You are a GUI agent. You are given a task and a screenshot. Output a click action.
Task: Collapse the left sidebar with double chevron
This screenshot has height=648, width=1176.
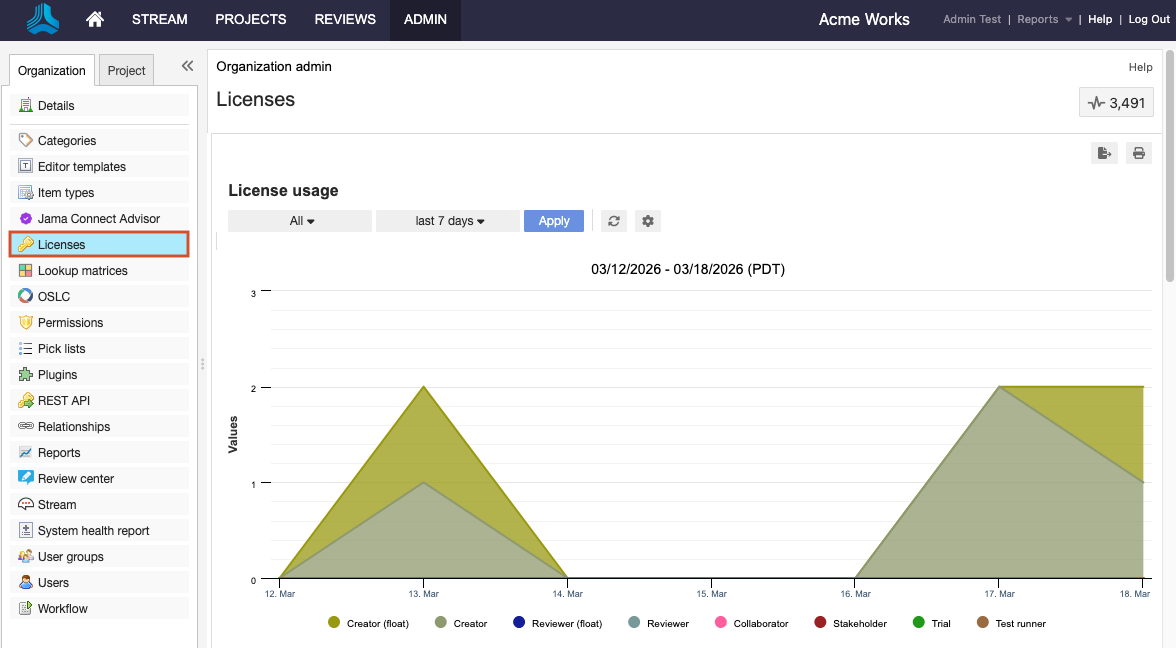click(187, 66)
